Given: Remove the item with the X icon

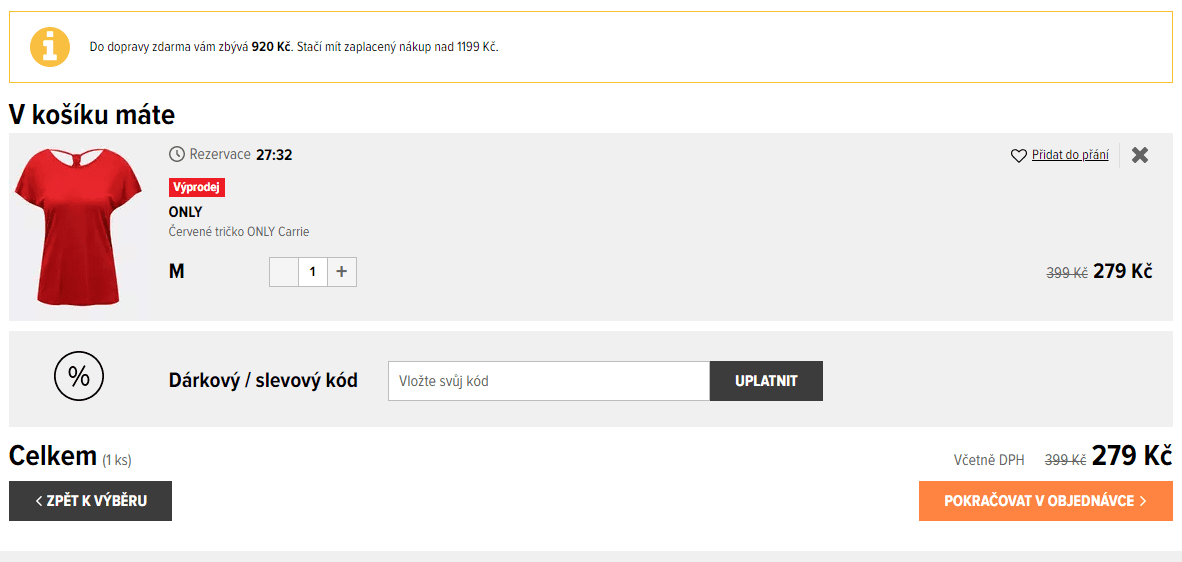Looking at the screenshot, I should 1140,155.
